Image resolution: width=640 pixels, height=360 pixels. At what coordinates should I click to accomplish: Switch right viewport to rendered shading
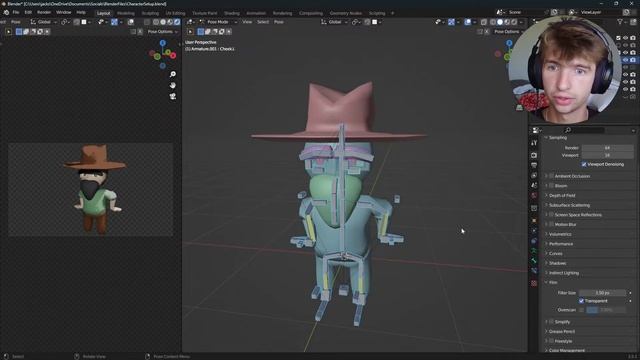tap(514, 22)
